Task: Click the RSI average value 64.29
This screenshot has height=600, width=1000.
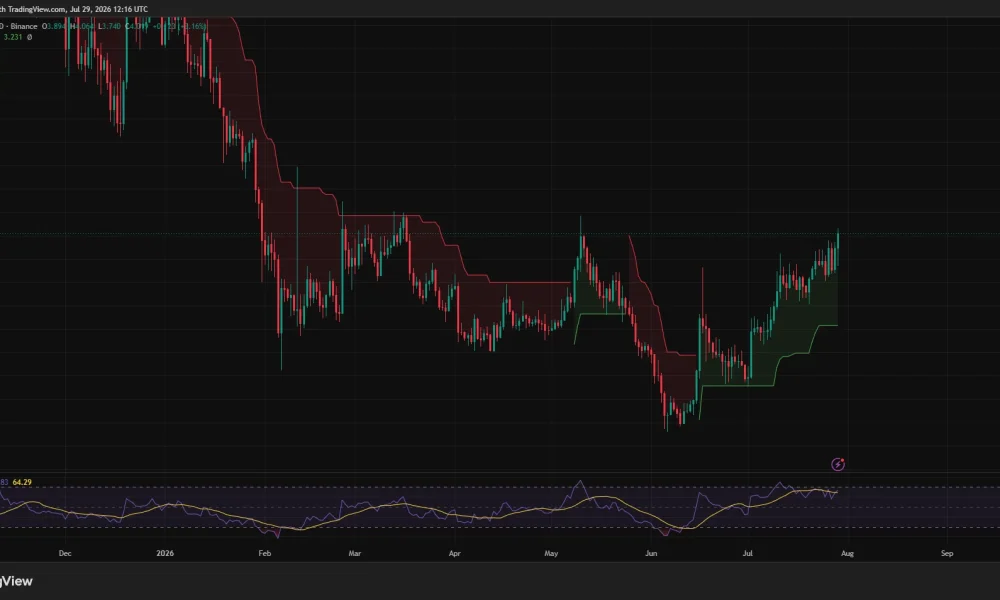Action: pos(22,482)
